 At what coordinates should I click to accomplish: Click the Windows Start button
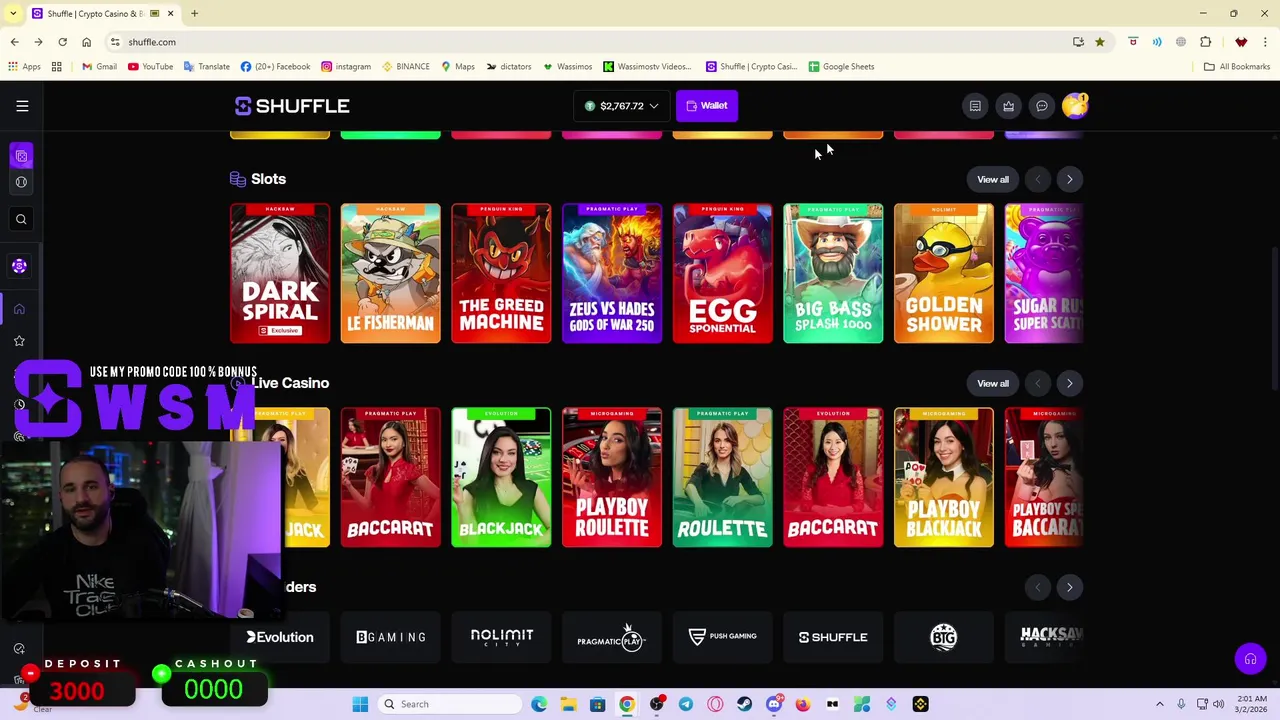[360, 704]
